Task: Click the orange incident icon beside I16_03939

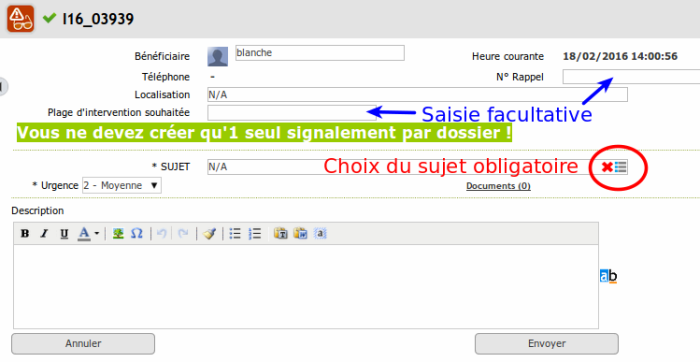Action: [21, 18]
